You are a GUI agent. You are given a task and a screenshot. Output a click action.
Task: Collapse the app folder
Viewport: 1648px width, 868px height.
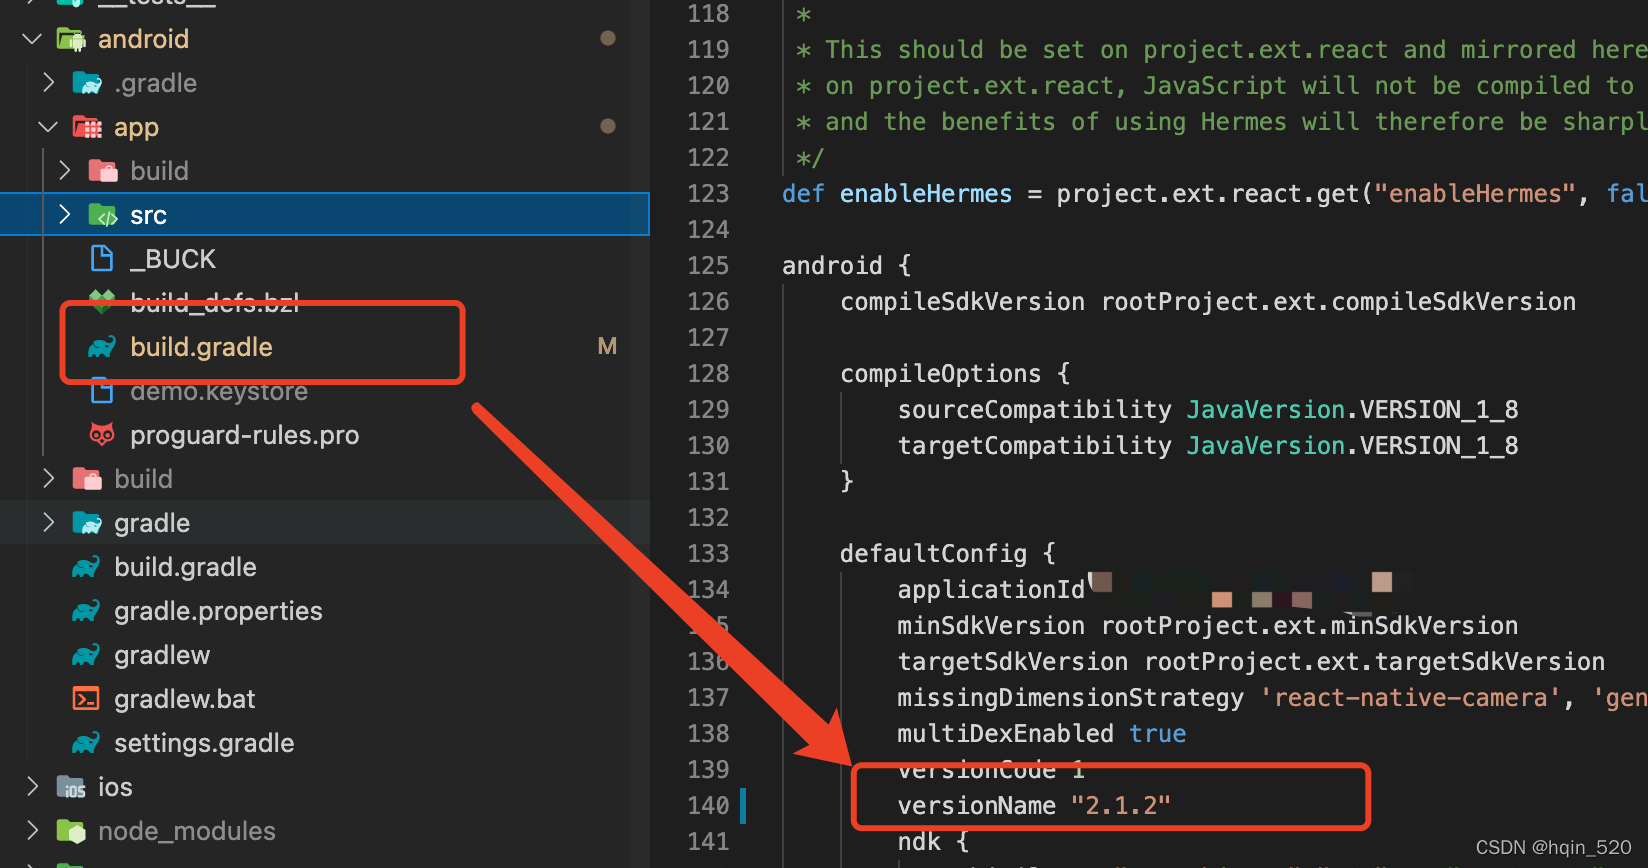[x=48, y=127]
